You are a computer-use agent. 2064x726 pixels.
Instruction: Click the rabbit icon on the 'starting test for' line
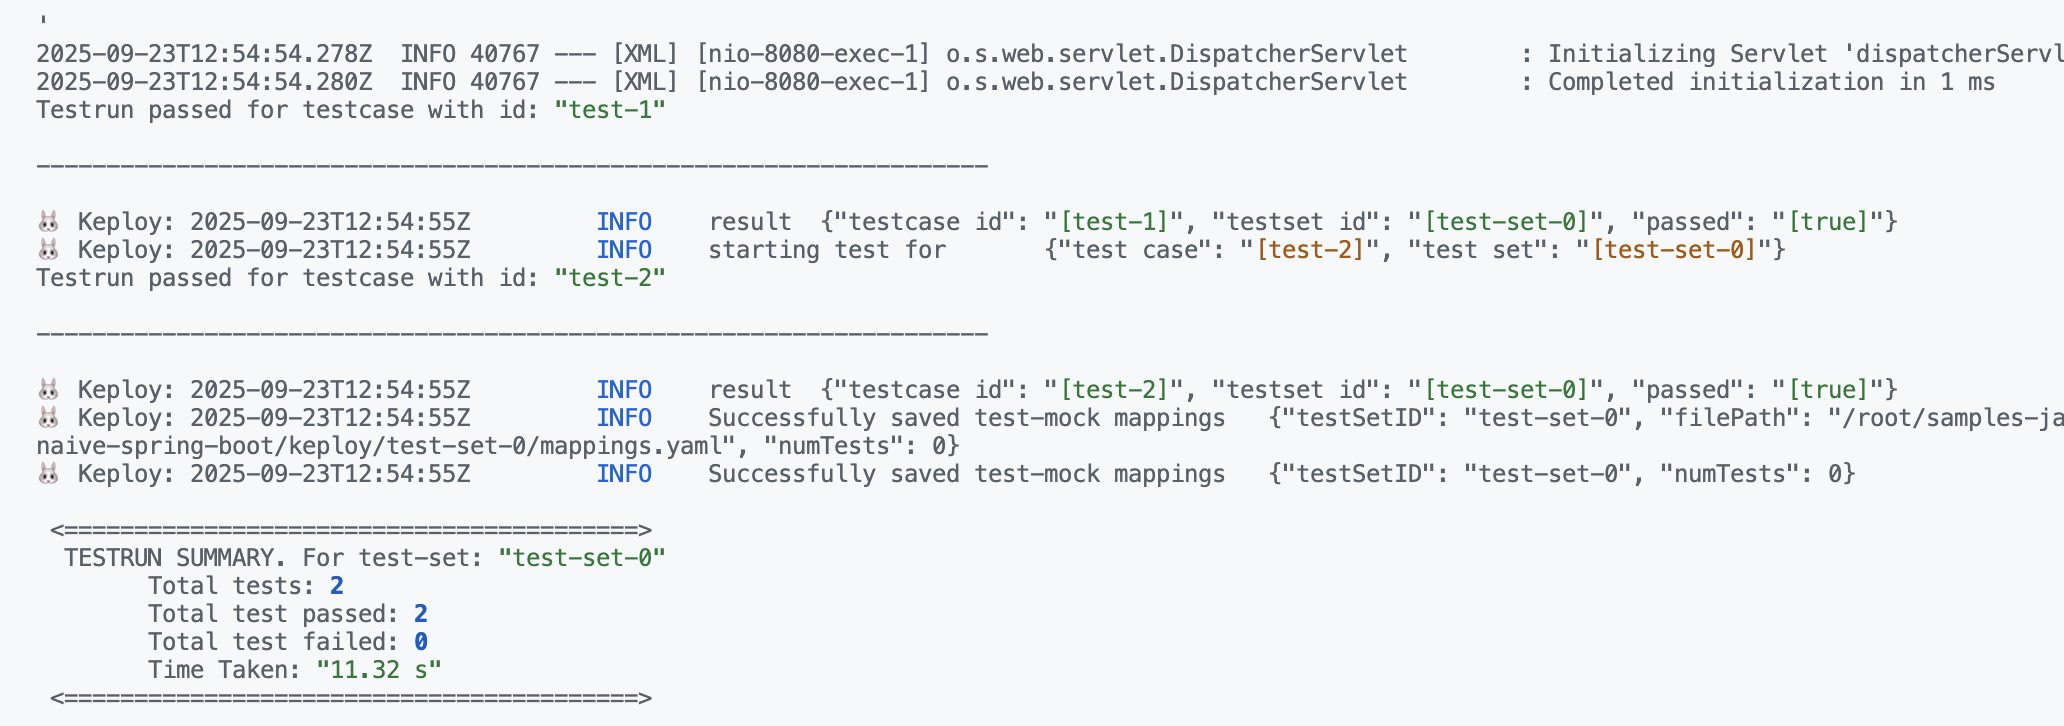click(x=48, y=250)
